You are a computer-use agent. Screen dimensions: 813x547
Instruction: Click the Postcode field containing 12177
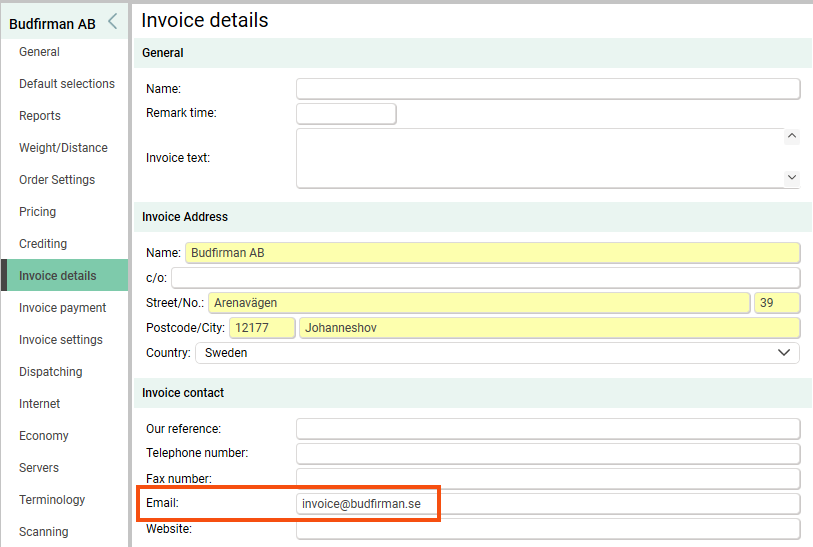click(x=262, y=328)
